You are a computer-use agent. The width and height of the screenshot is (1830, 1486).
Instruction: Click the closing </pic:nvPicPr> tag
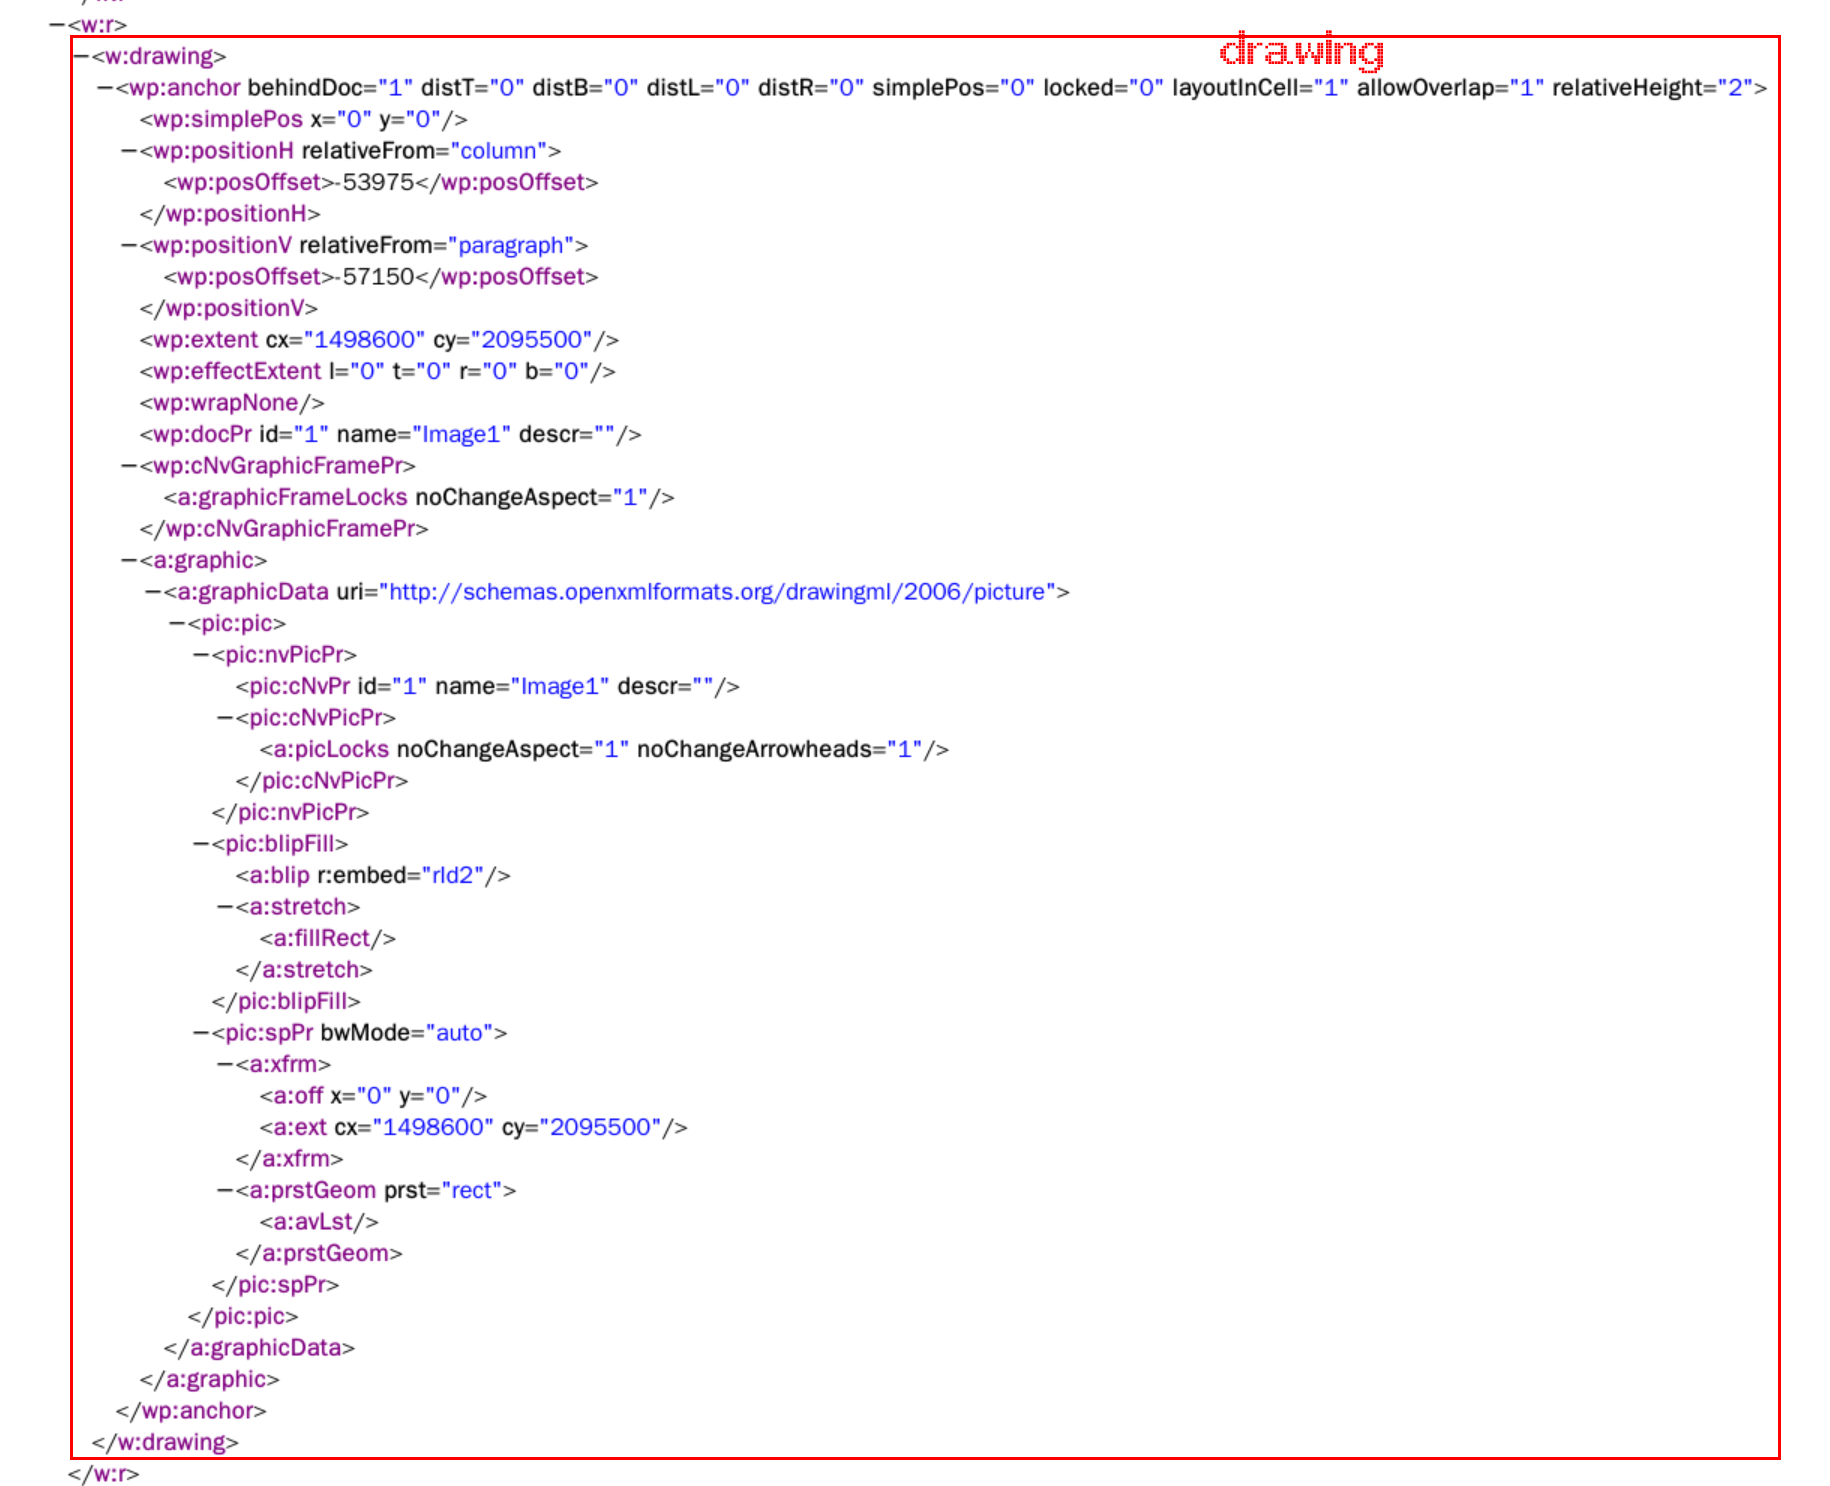coord(291,812)
